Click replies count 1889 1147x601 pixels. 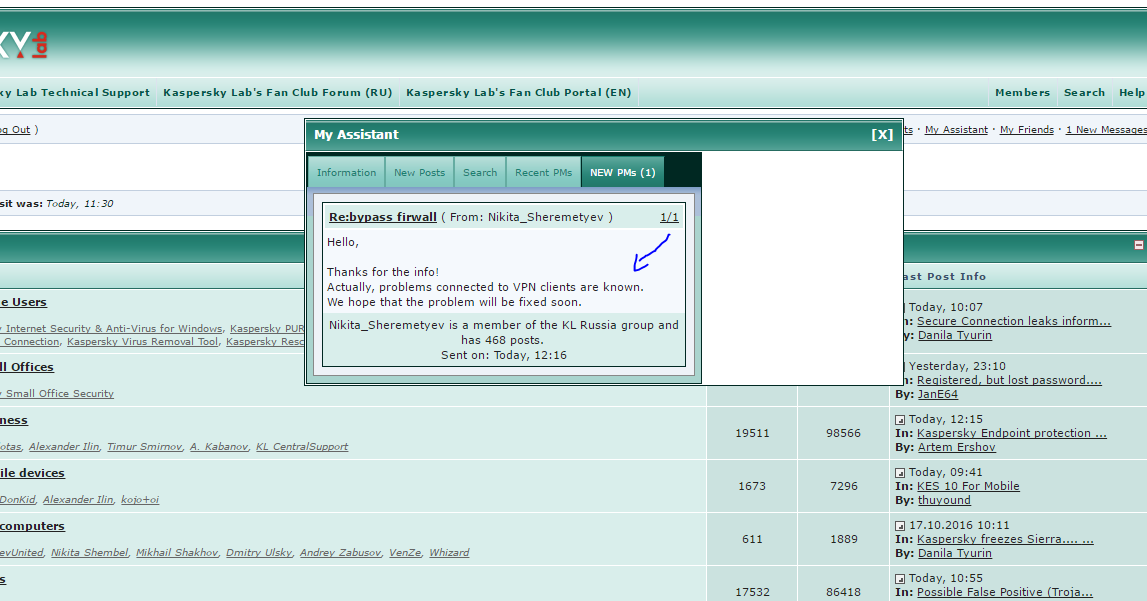[843, 539]
